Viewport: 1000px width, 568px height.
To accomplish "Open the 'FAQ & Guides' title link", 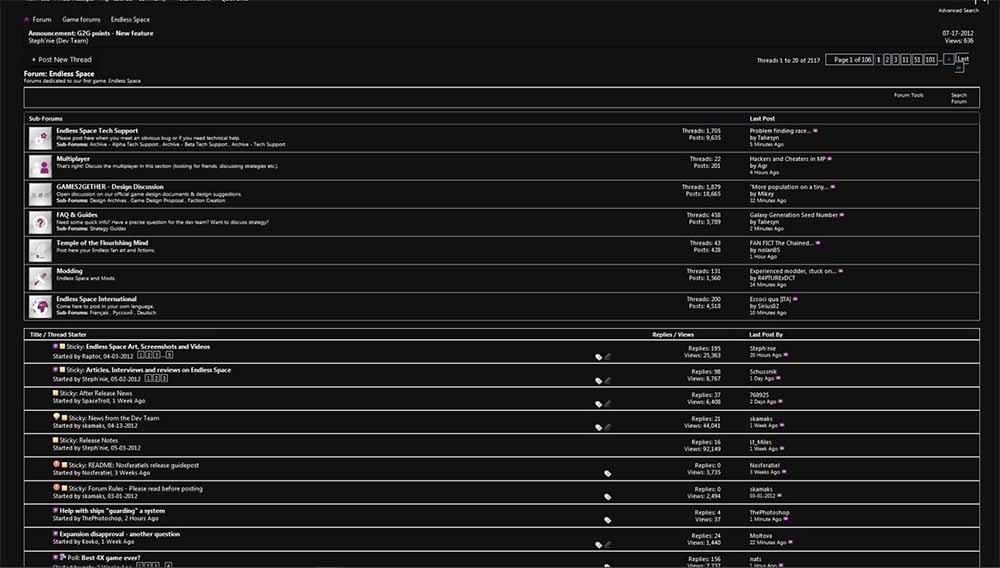I will click(x=77, y=215).
